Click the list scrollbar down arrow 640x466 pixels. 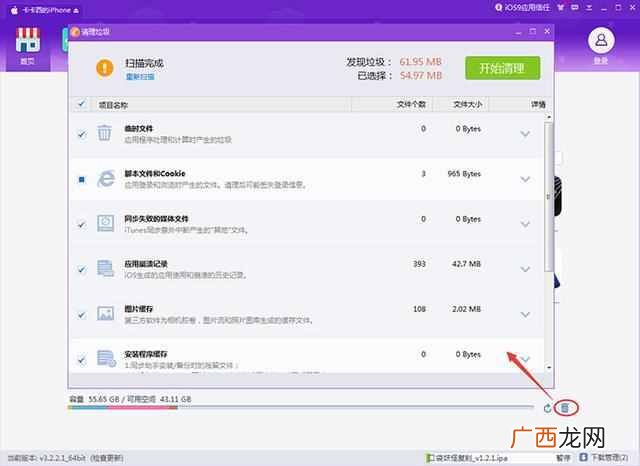(549, 368)
